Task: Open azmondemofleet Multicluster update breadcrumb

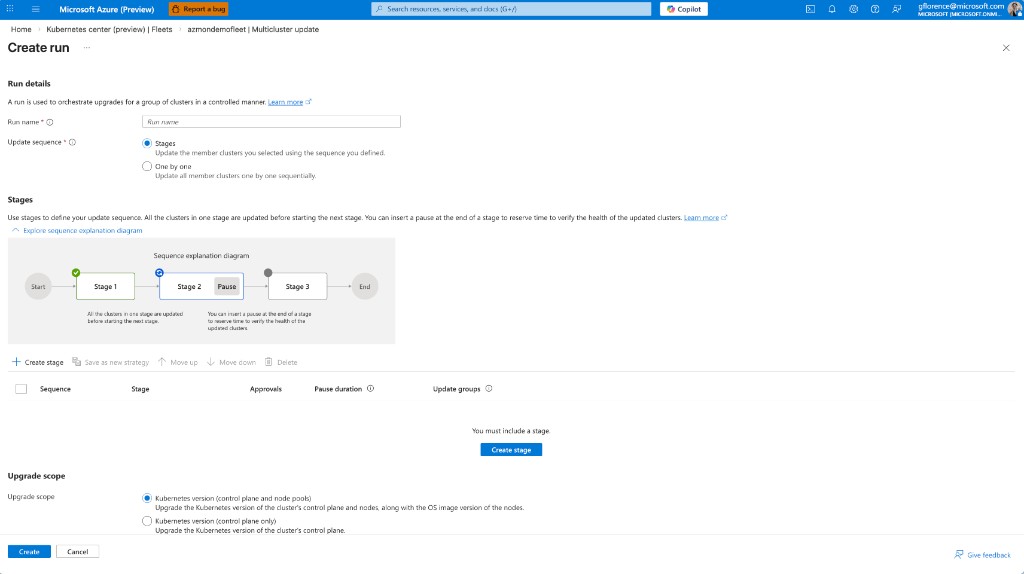Action: (253, 29)
